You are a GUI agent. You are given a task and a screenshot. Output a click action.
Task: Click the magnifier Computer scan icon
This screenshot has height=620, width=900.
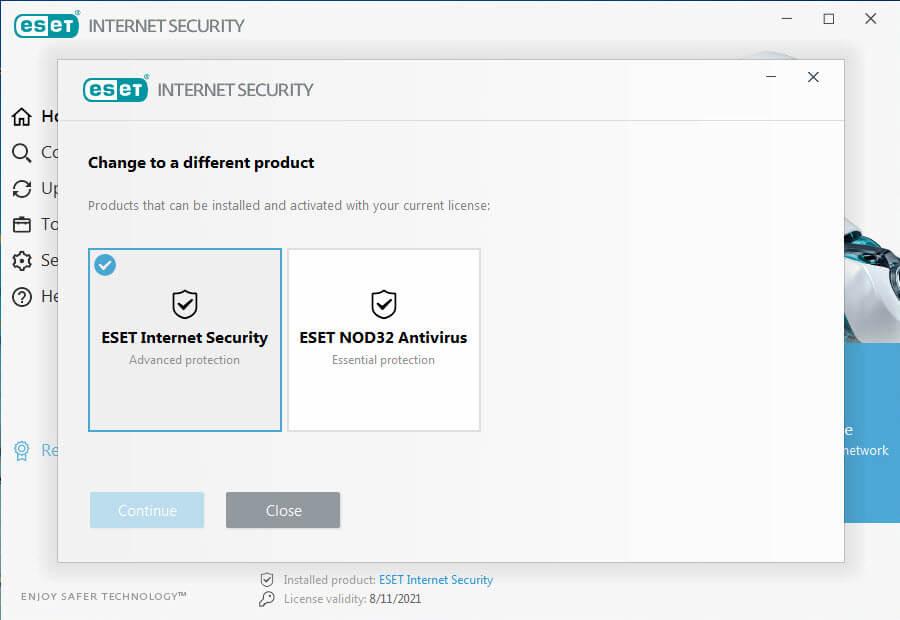click(21, 153)
